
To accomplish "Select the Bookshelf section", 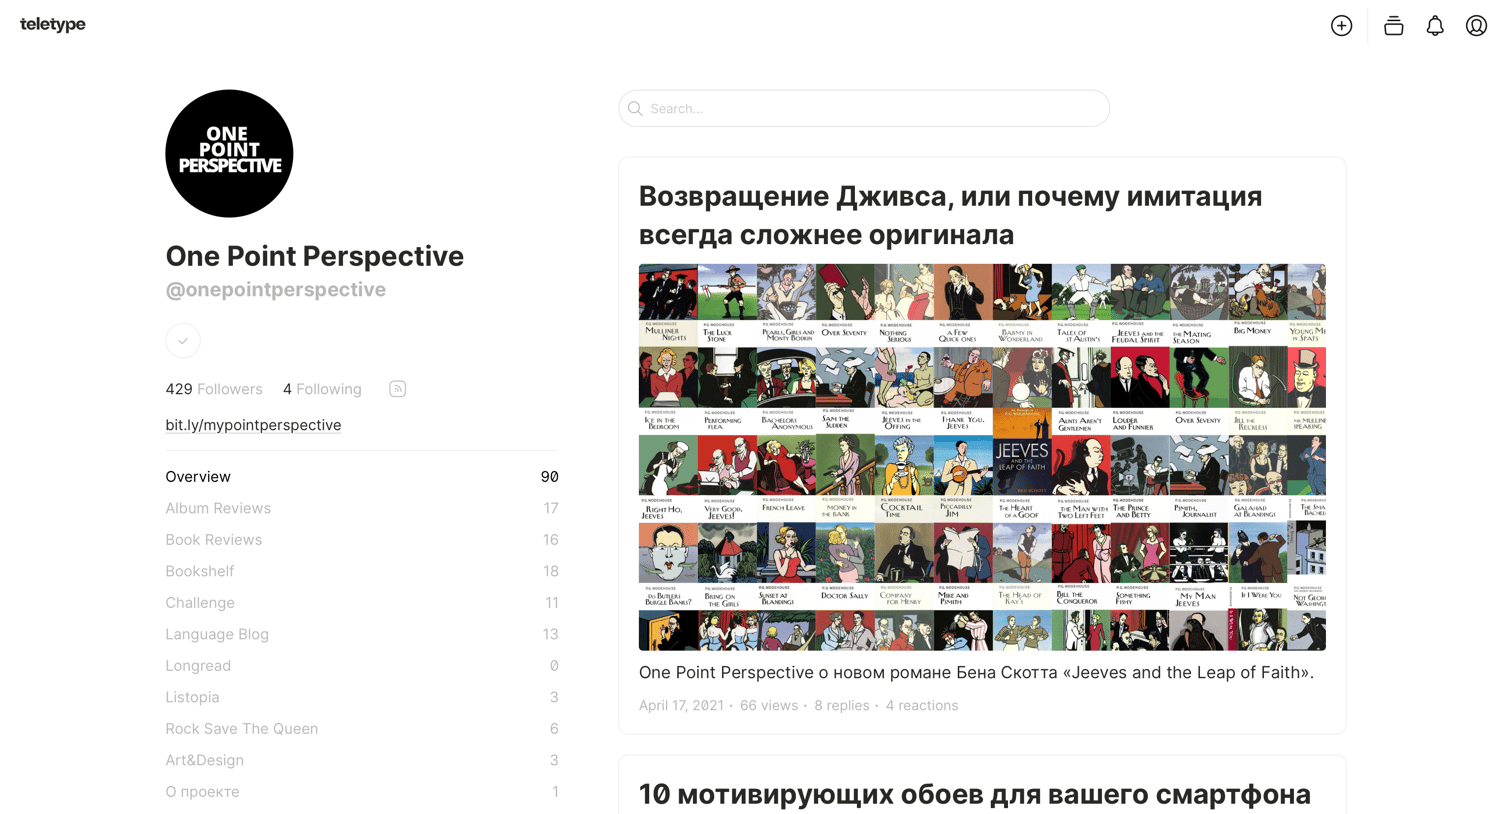I will (x=362, y=571).
